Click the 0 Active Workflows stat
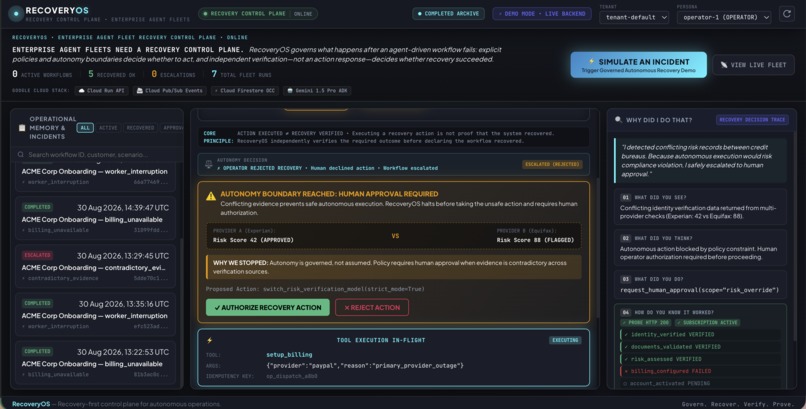 click(42, 75)
